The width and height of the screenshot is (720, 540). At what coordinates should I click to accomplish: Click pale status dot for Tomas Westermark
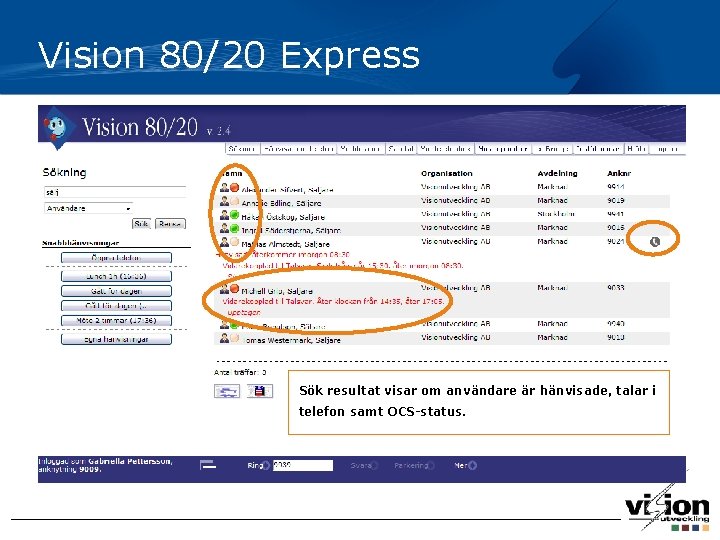234,338
